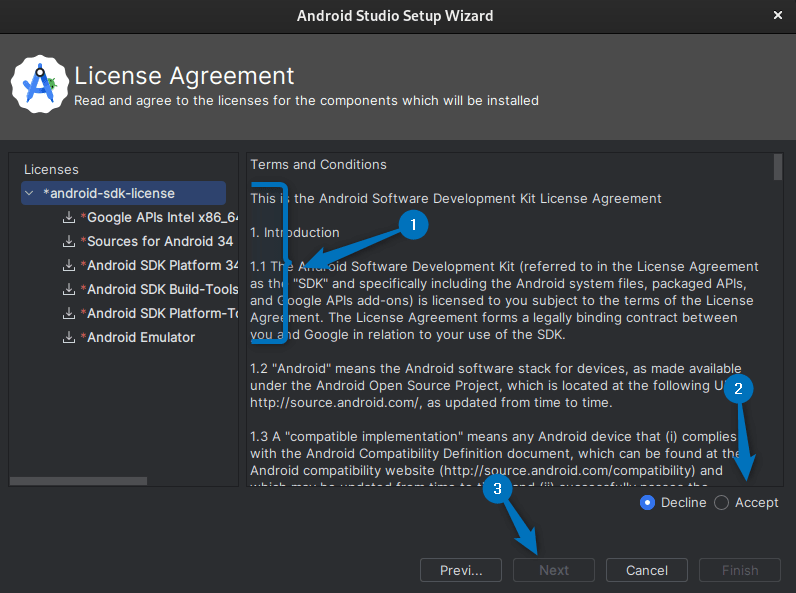Click the Licenses panel horizontal scrollbar
796x593 pixels.
pos(79,481)
